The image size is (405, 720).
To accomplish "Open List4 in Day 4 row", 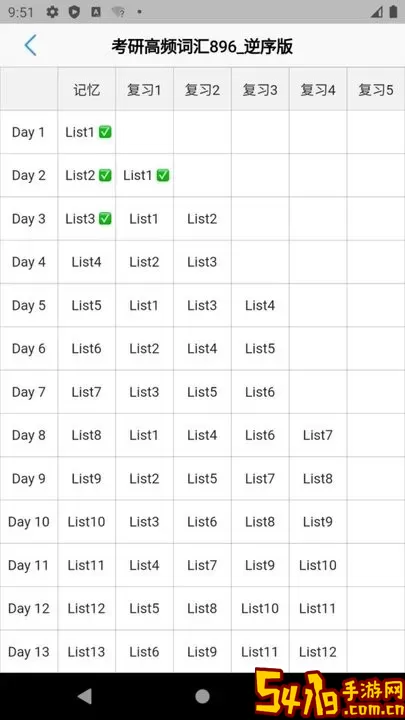I will click(86, 262).
